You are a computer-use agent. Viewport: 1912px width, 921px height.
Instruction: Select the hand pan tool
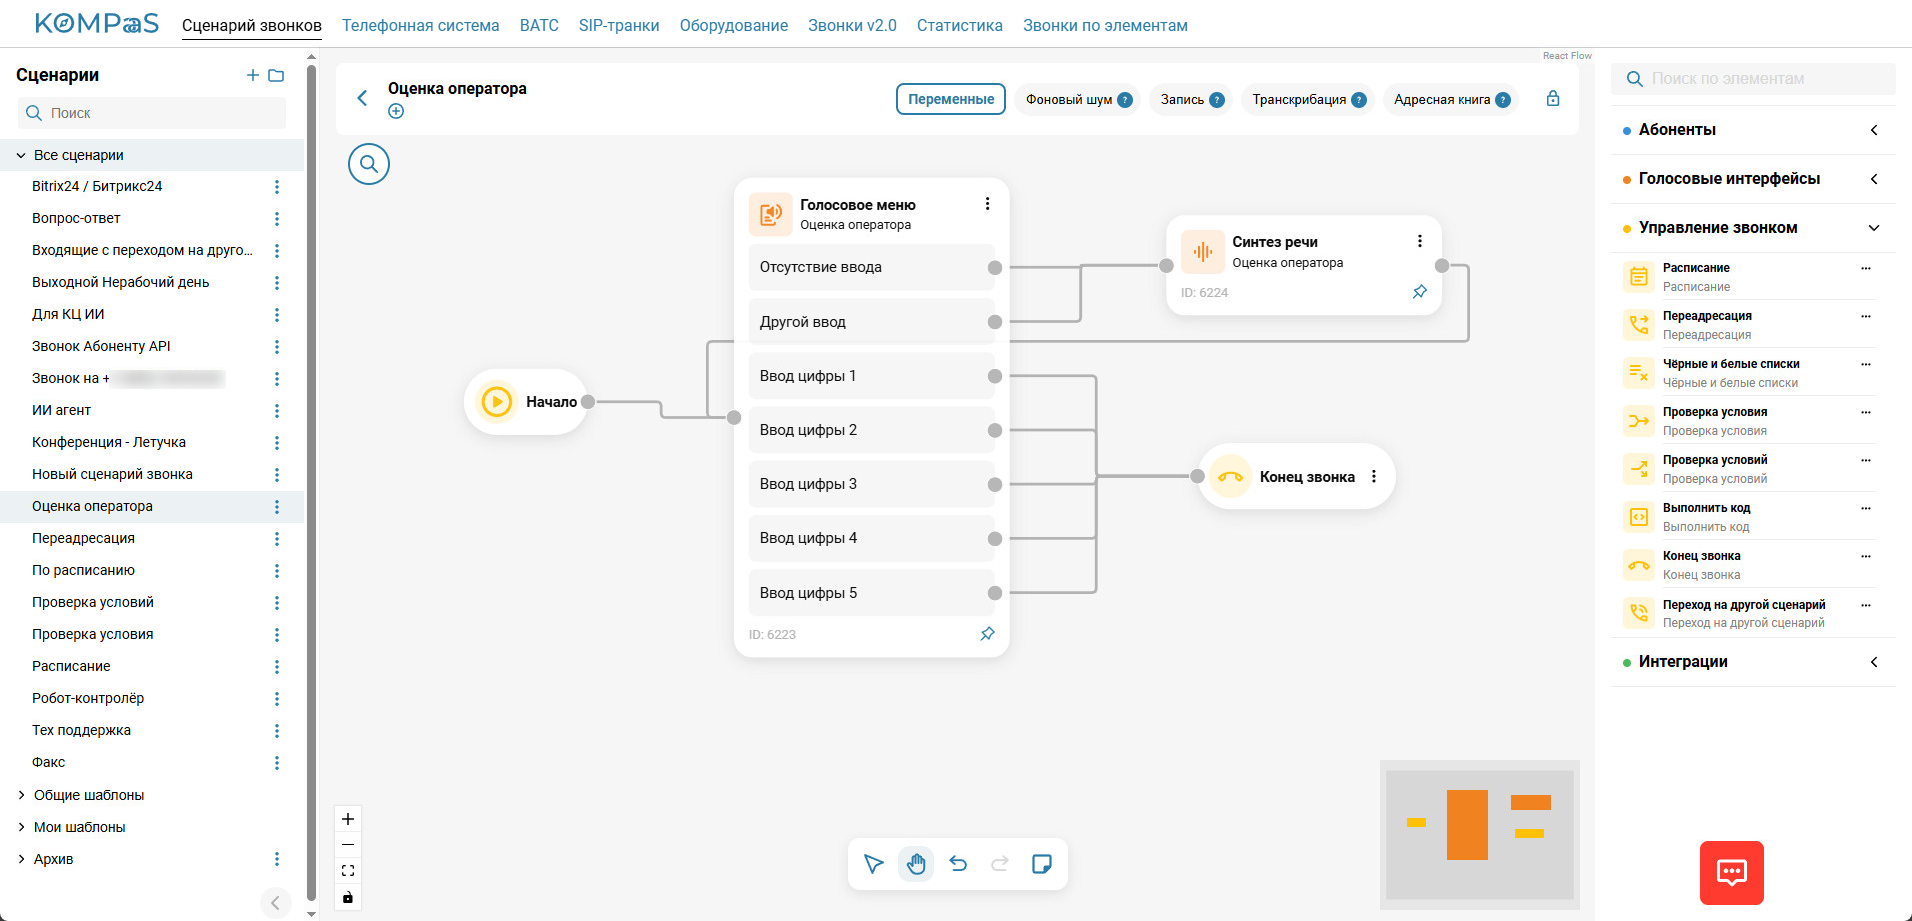pyautogui.click(x=916, y=864)
